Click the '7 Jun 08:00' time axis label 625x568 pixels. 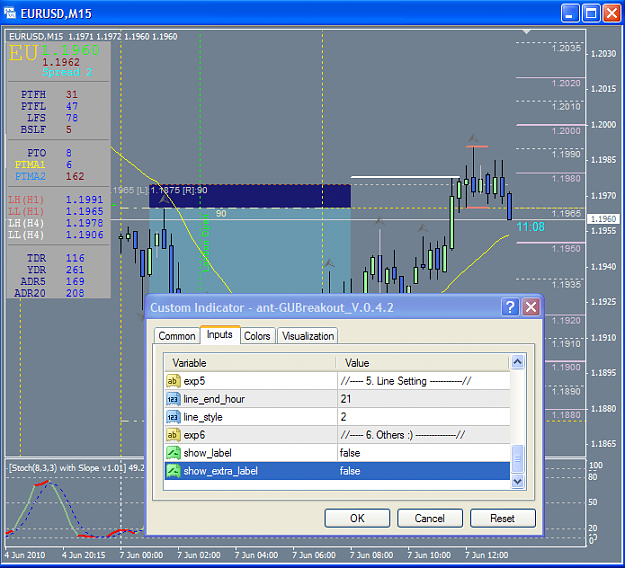[371, 555]
